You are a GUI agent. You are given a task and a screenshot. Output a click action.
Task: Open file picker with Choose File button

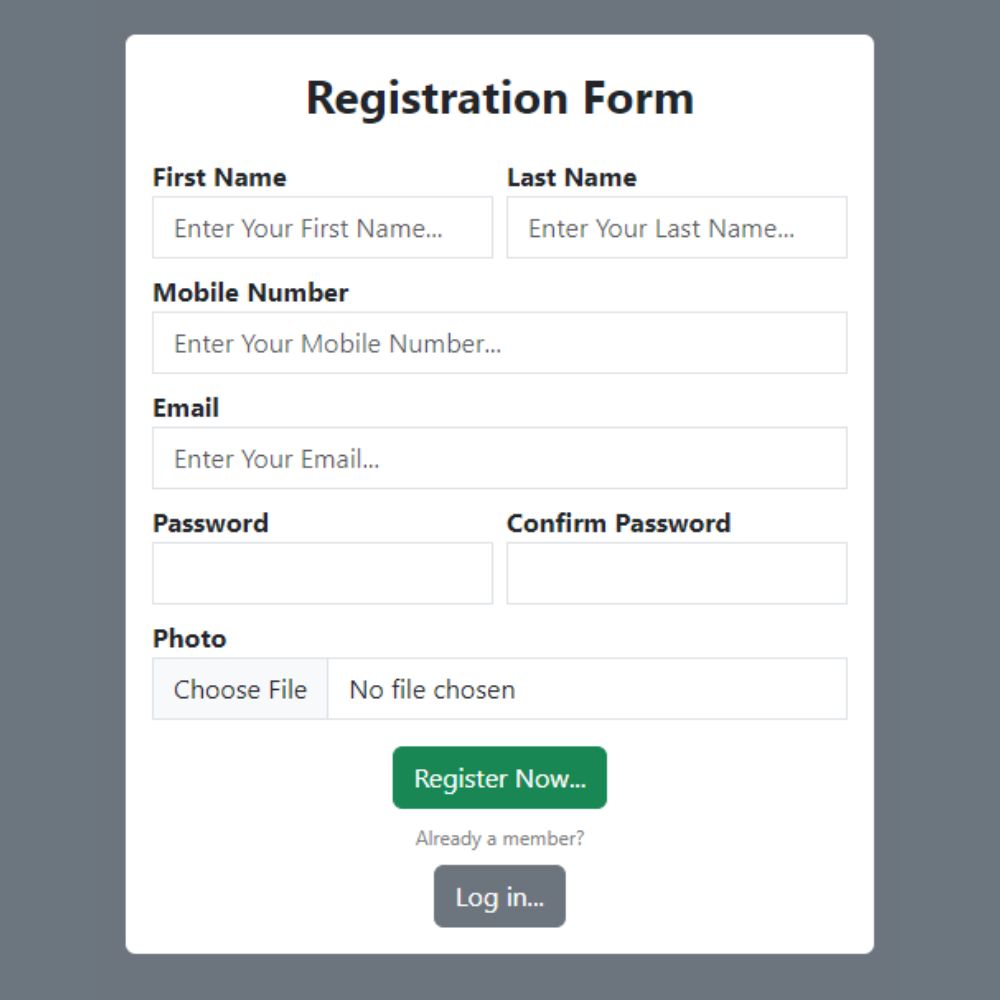(x=240, y=689)
